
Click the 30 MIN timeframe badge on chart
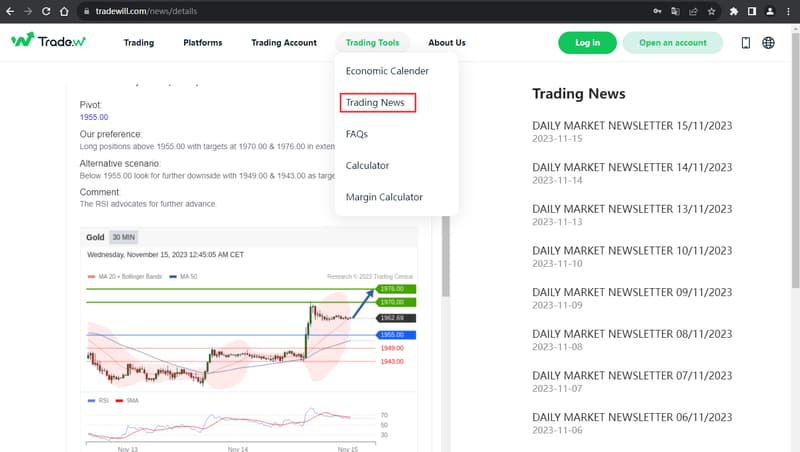(x=123, y=237)
